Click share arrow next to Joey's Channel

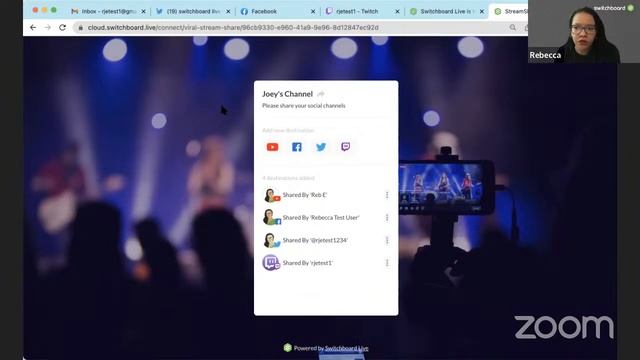coord(321,94)
